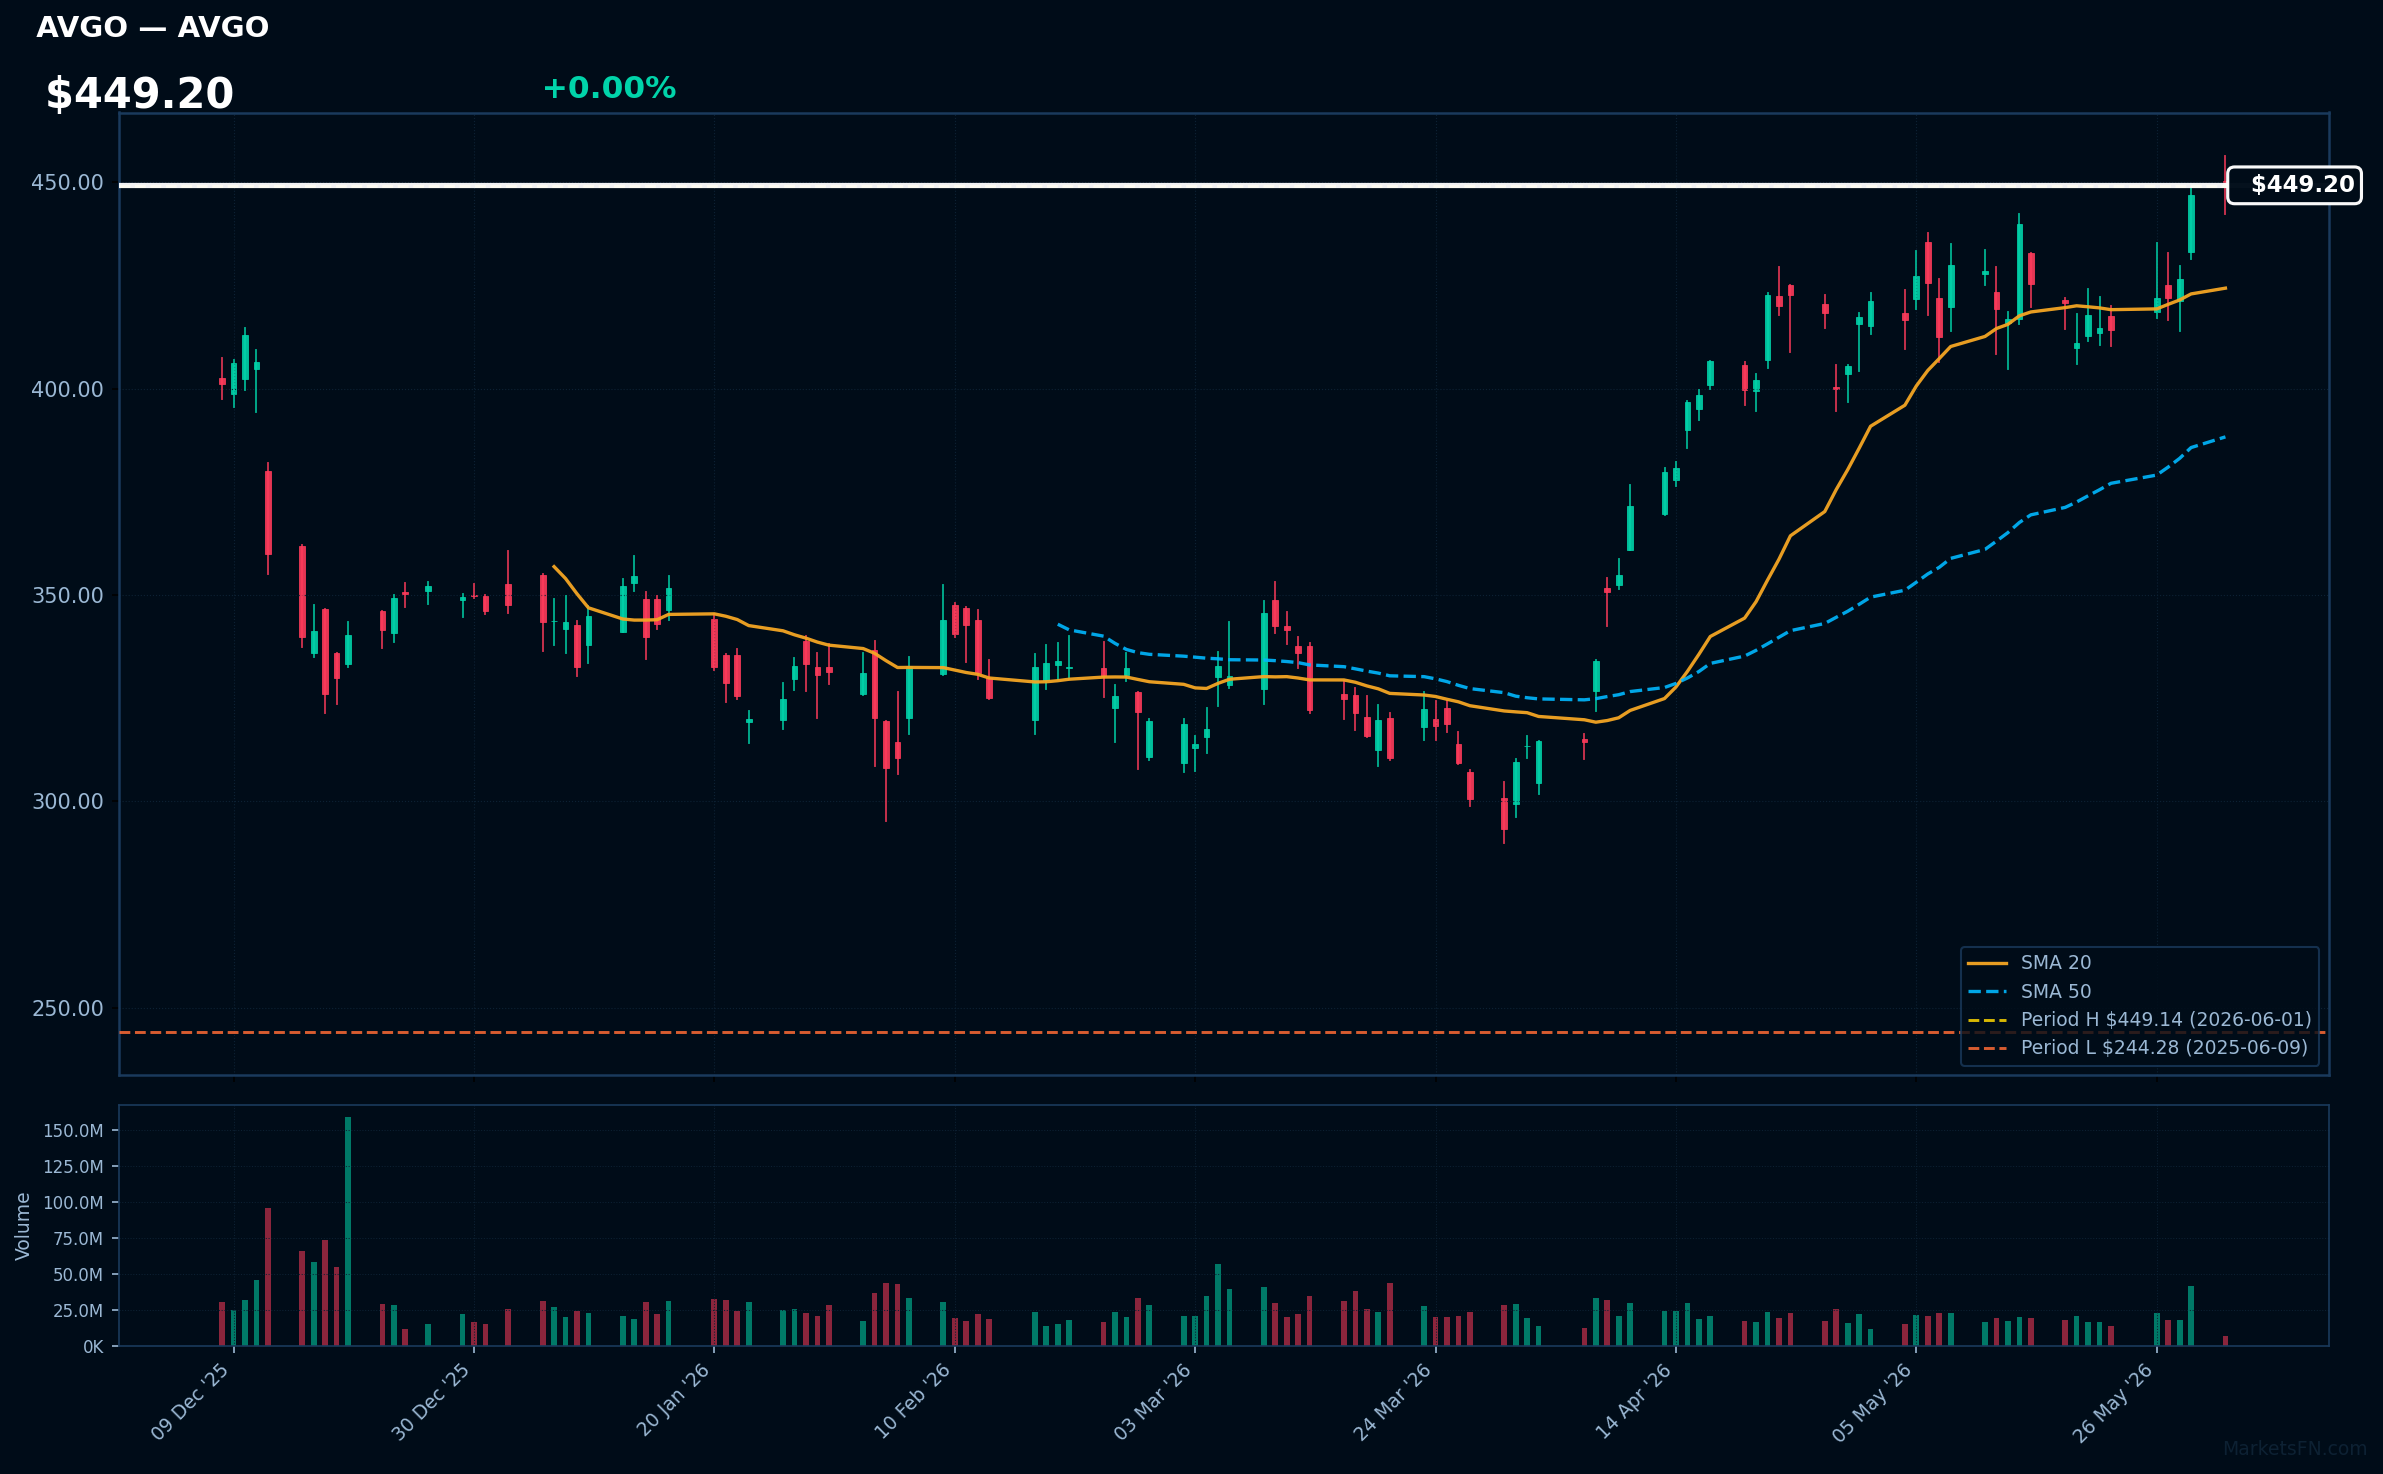Select the 05 May '26 date label
Screen dimensions: 2383x1474
[x=1872, y=1401]
